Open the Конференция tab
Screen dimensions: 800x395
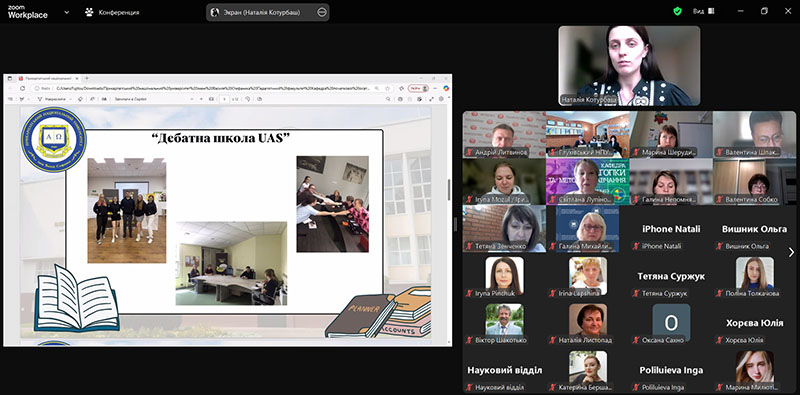tap(112, 12)
